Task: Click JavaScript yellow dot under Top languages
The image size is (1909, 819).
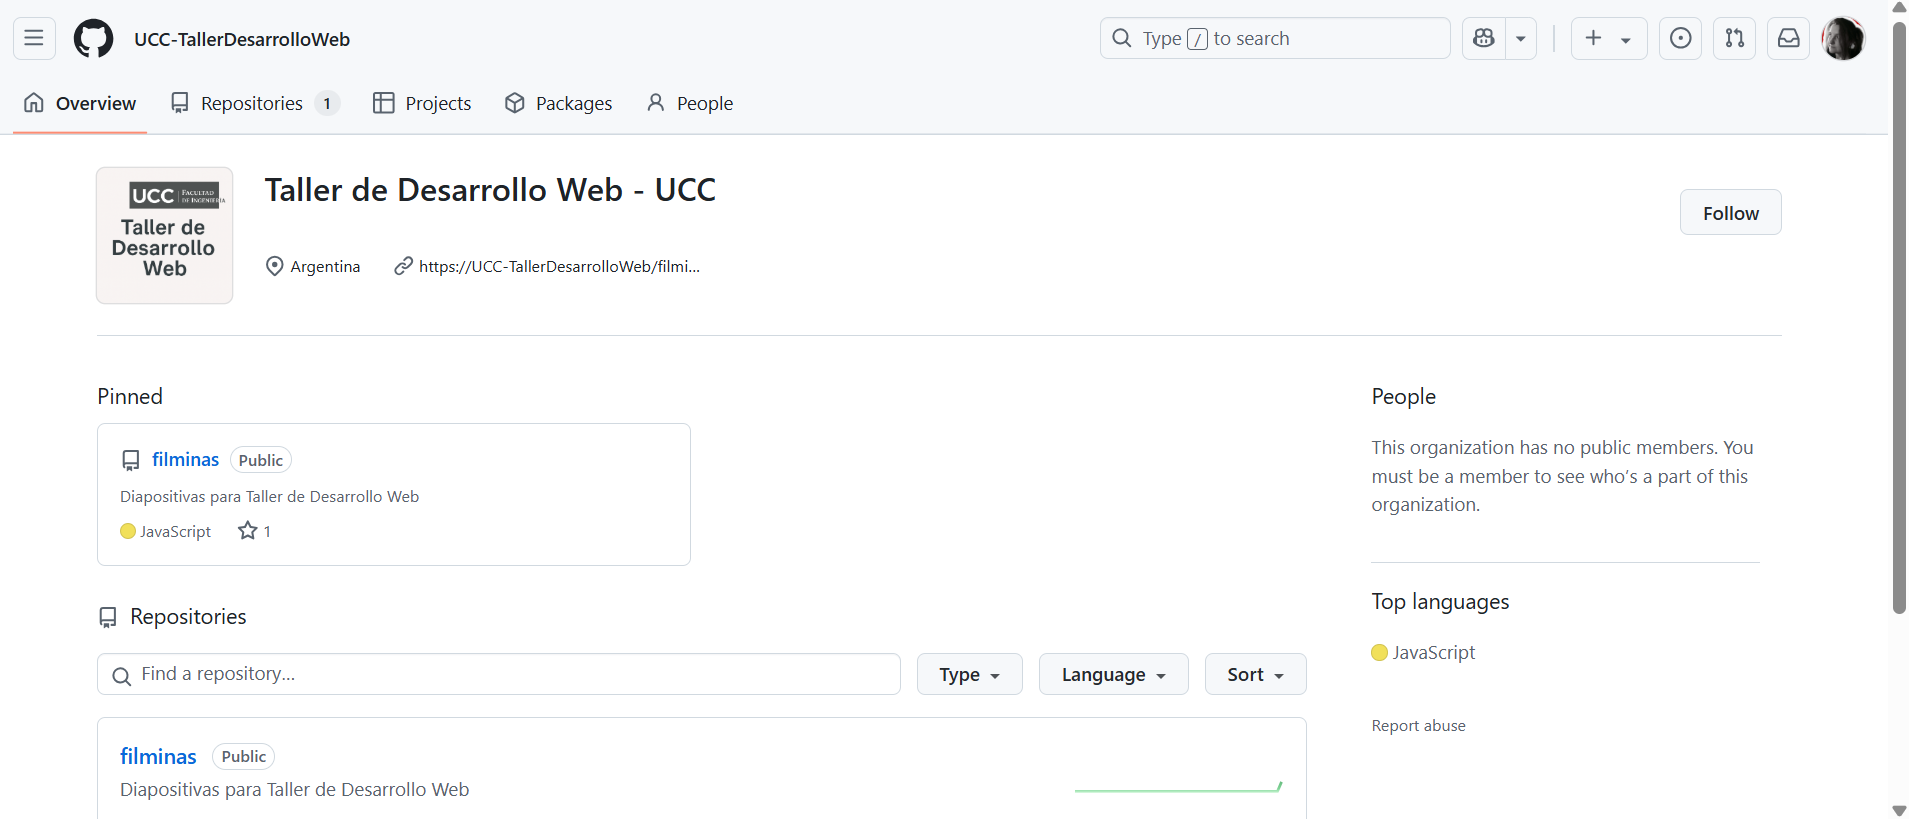Action: pos(1380,652)
